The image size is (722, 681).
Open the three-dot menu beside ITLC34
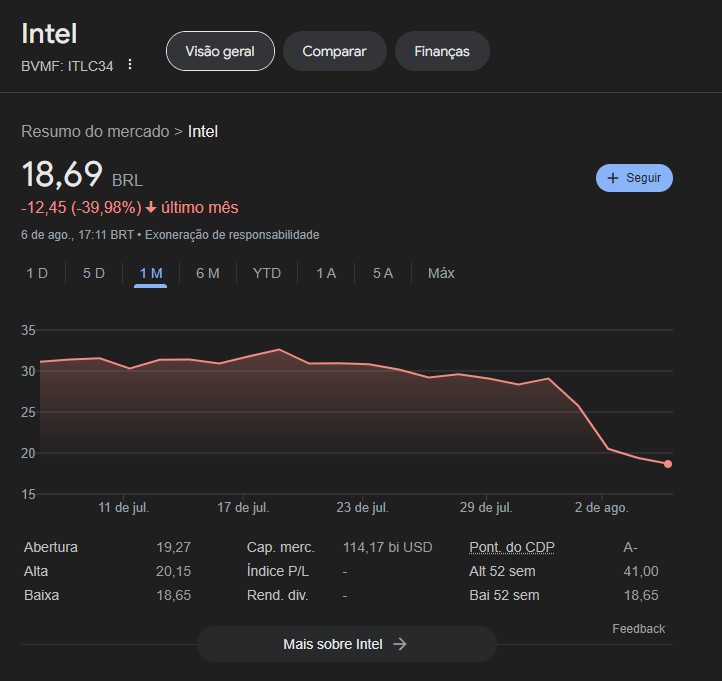point(129,65)
